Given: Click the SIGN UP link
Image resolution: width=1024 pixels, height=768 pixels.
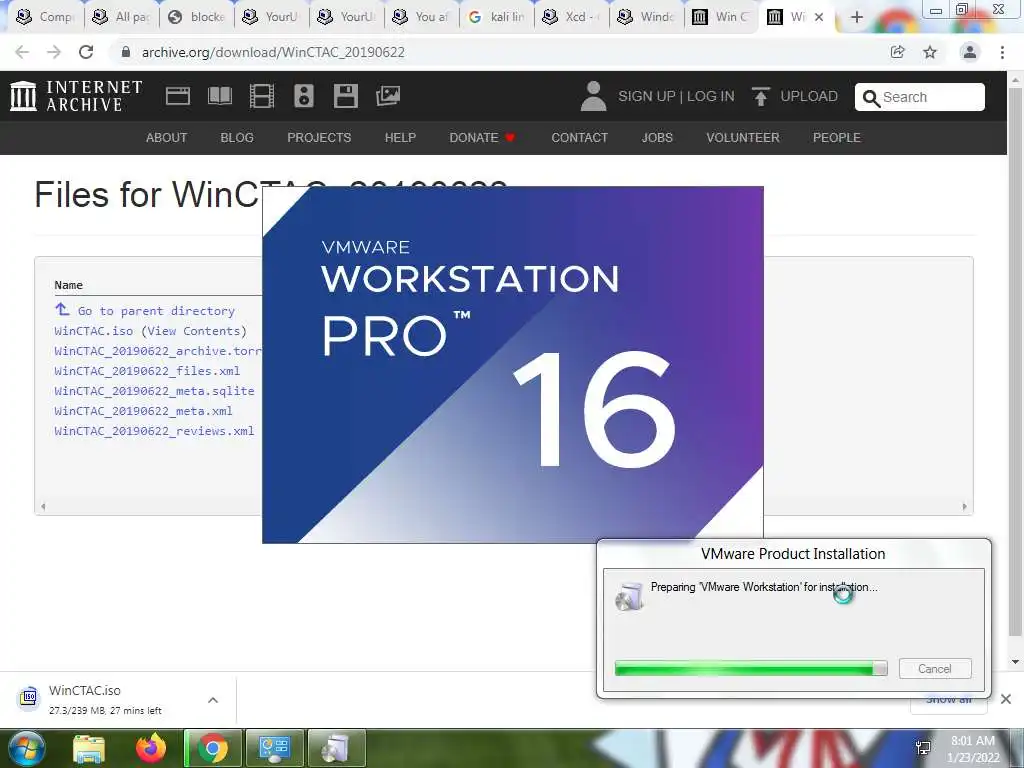Looking at the screenshot, I should tap(647, 96).
